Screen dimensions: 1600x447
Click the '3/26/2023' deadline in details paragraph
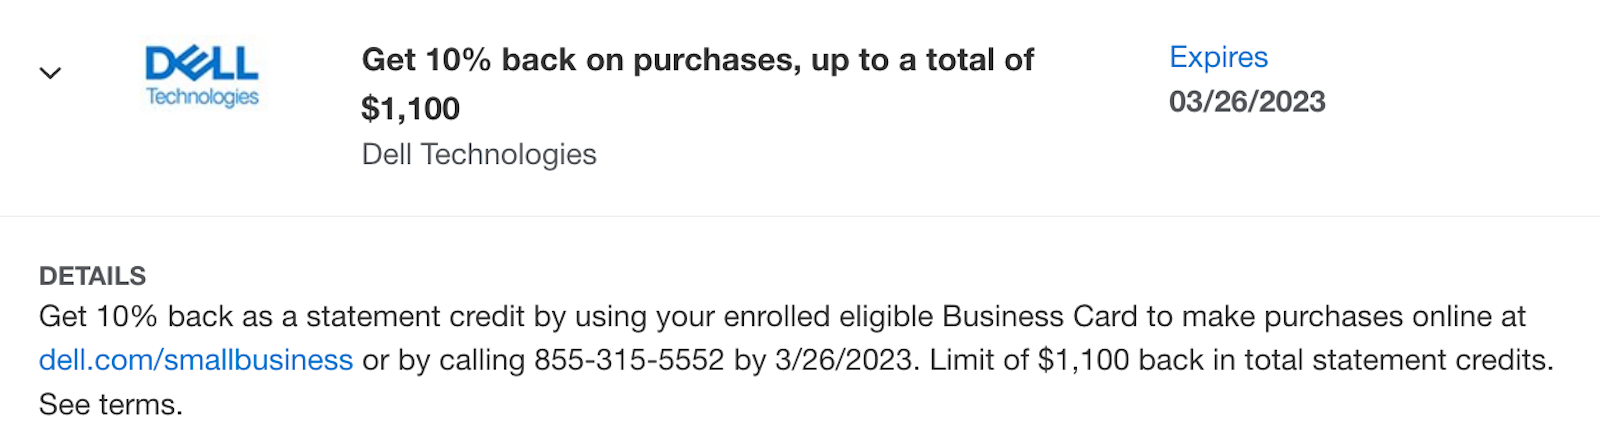(844, 360)
